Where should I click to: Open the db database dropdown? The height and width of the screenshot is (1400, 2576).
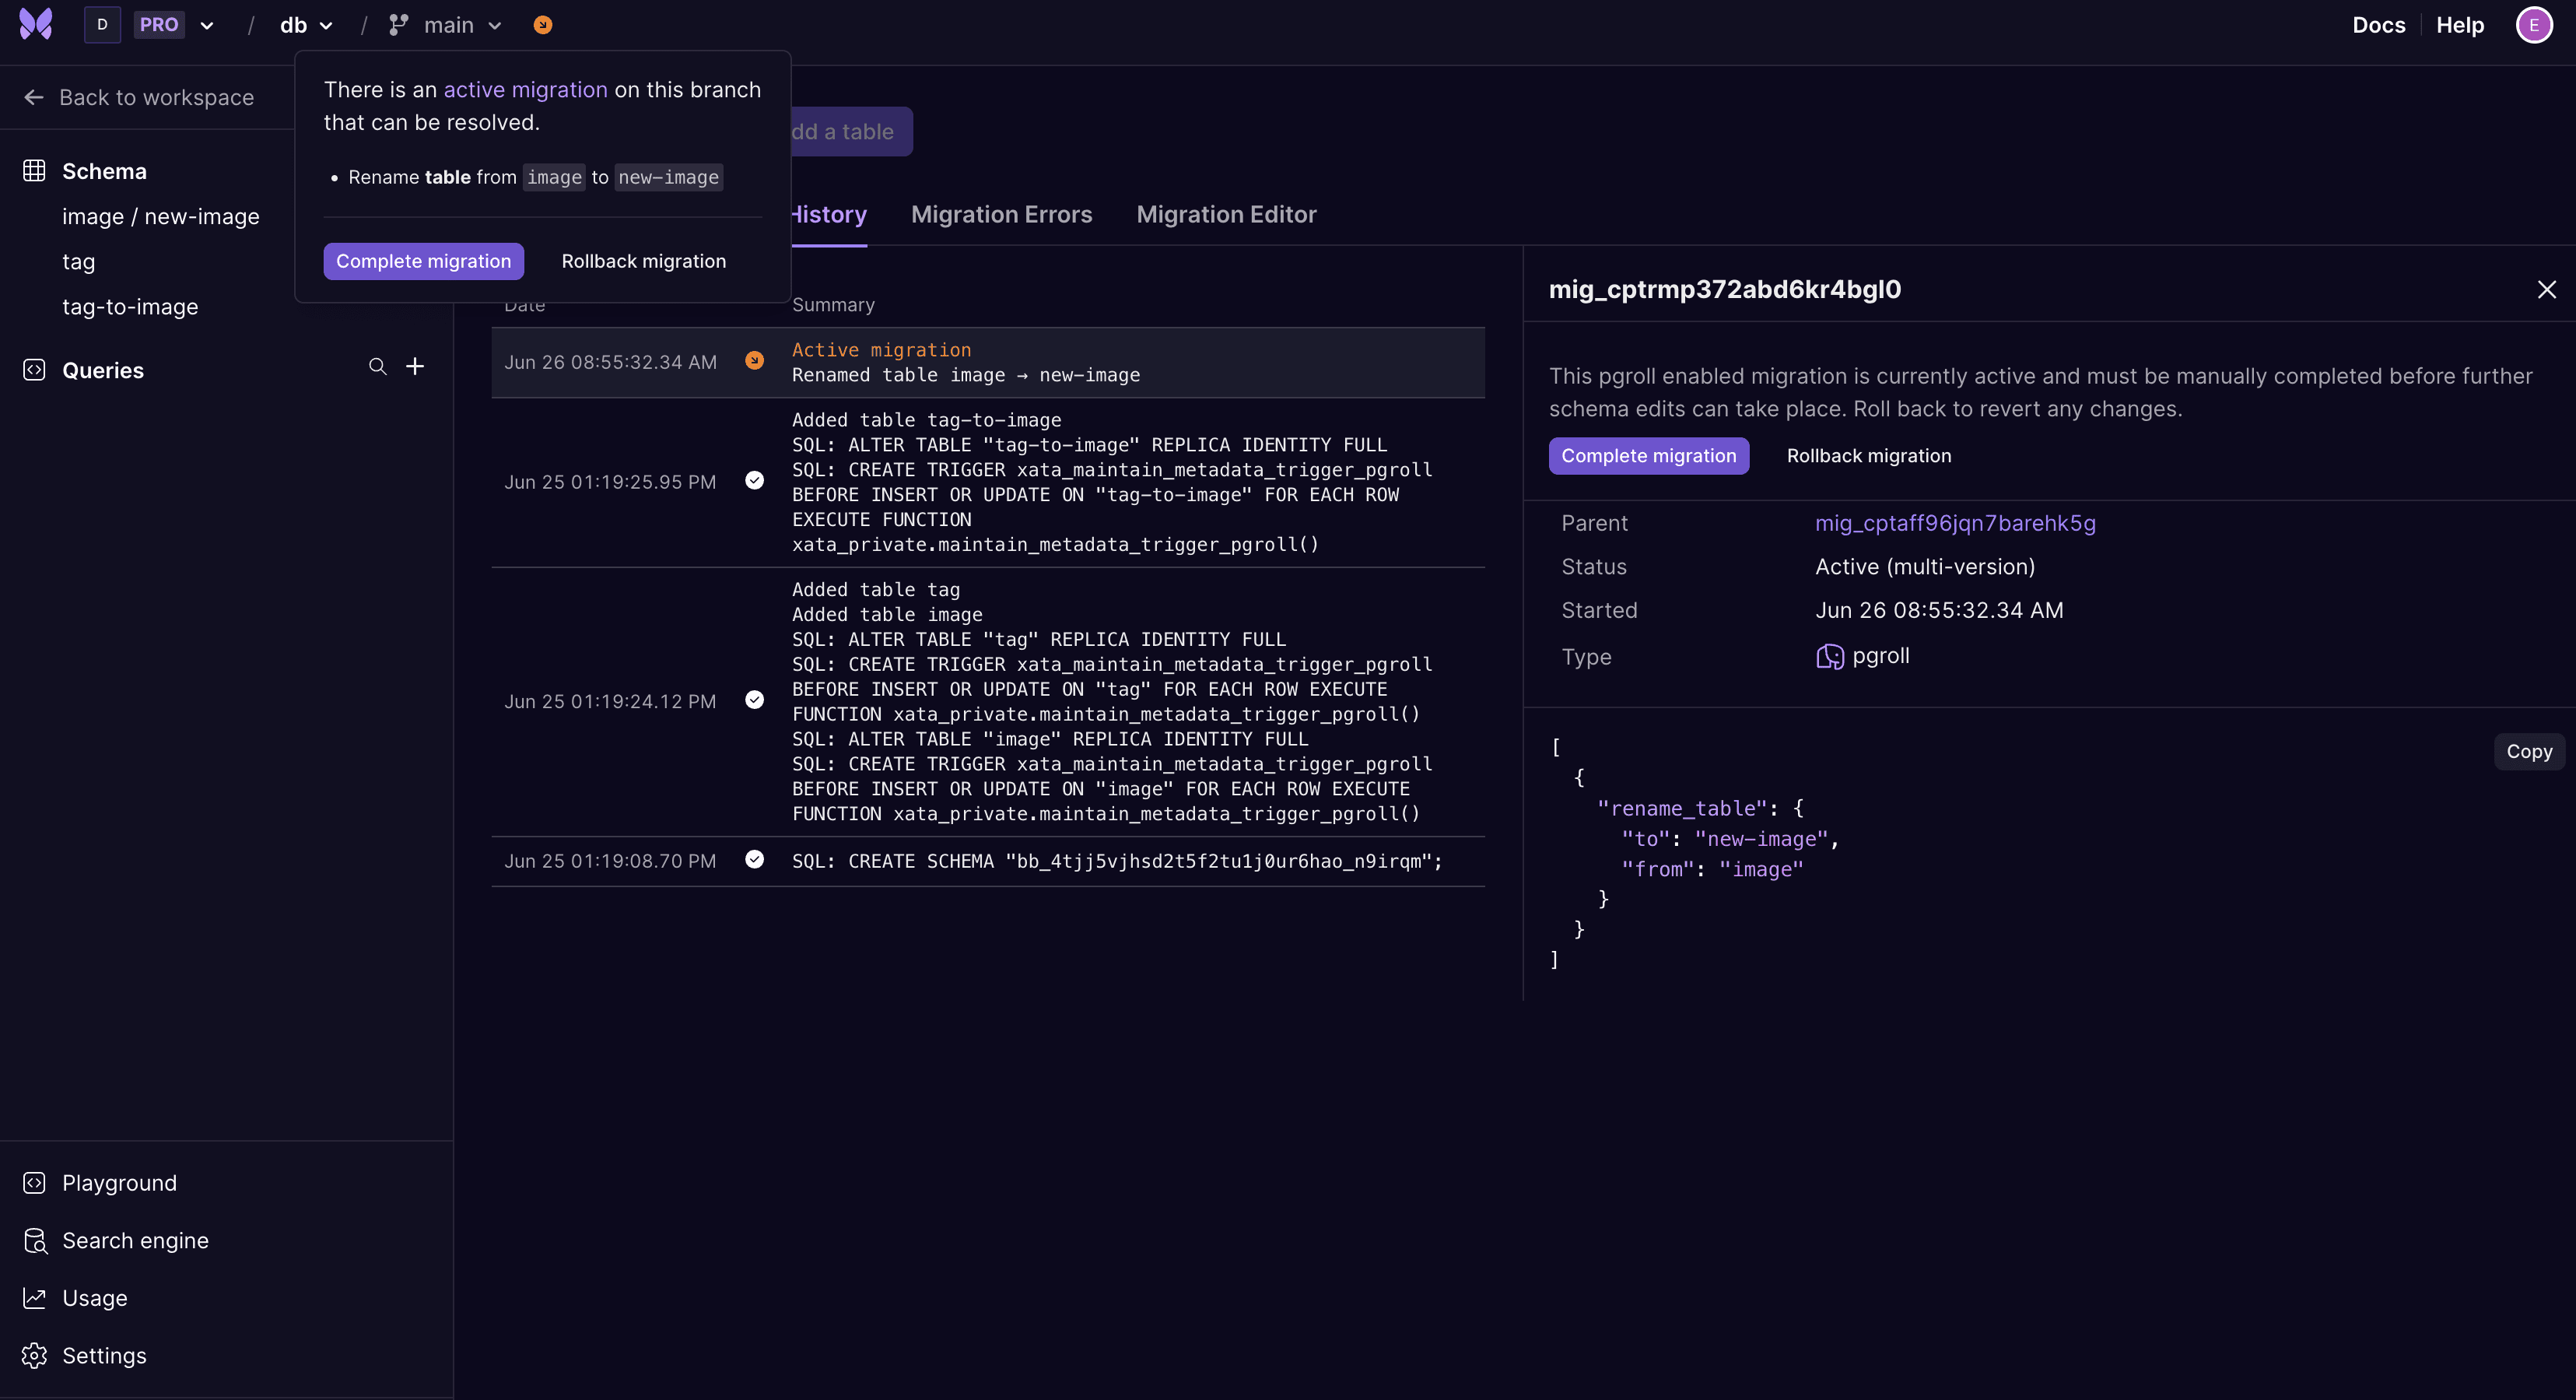(306, 25)
